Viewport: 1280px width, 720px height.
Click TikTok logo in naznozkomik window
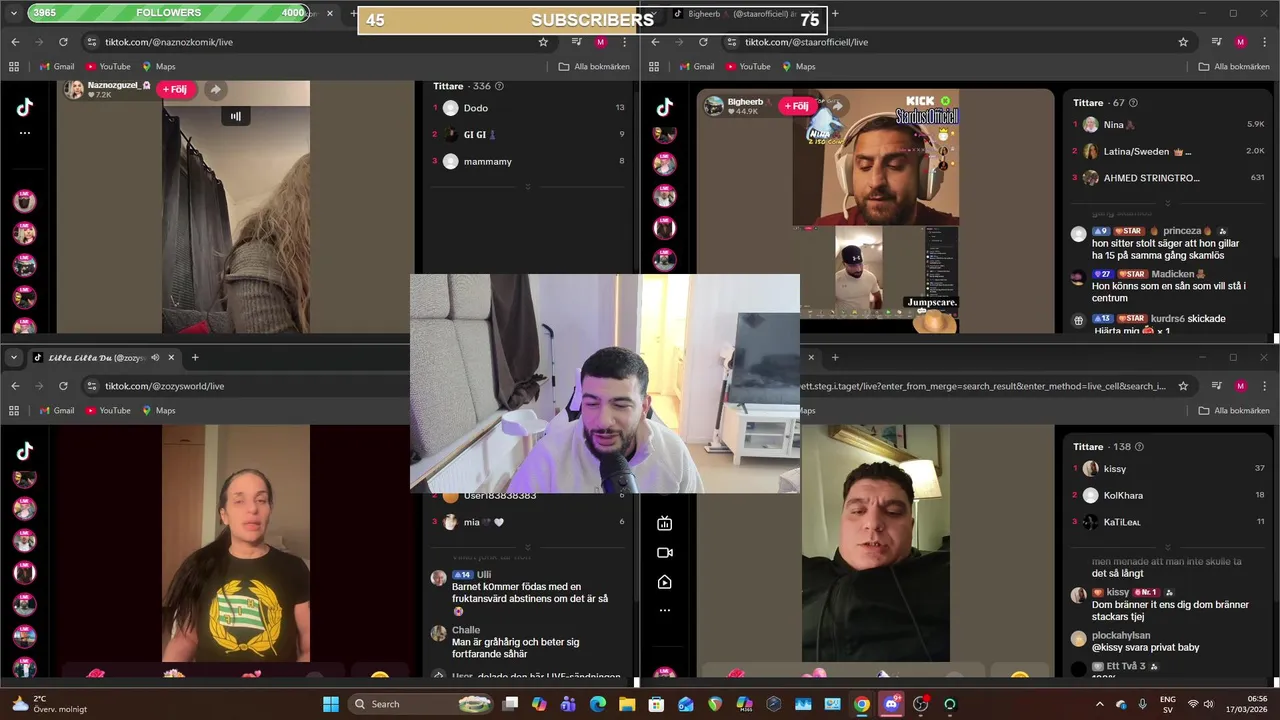click(x=25, y=108)
